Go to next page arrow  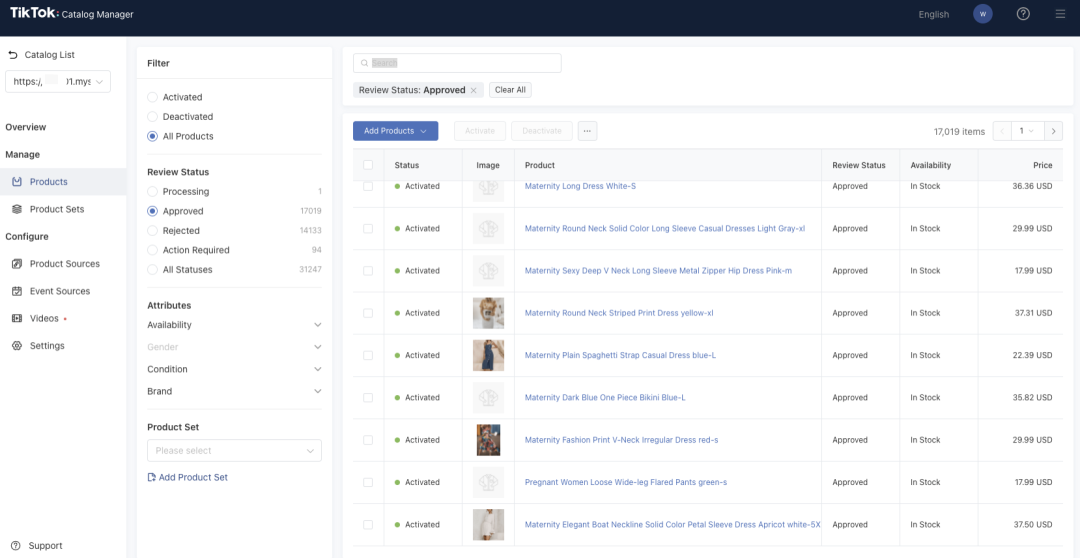1053,131
